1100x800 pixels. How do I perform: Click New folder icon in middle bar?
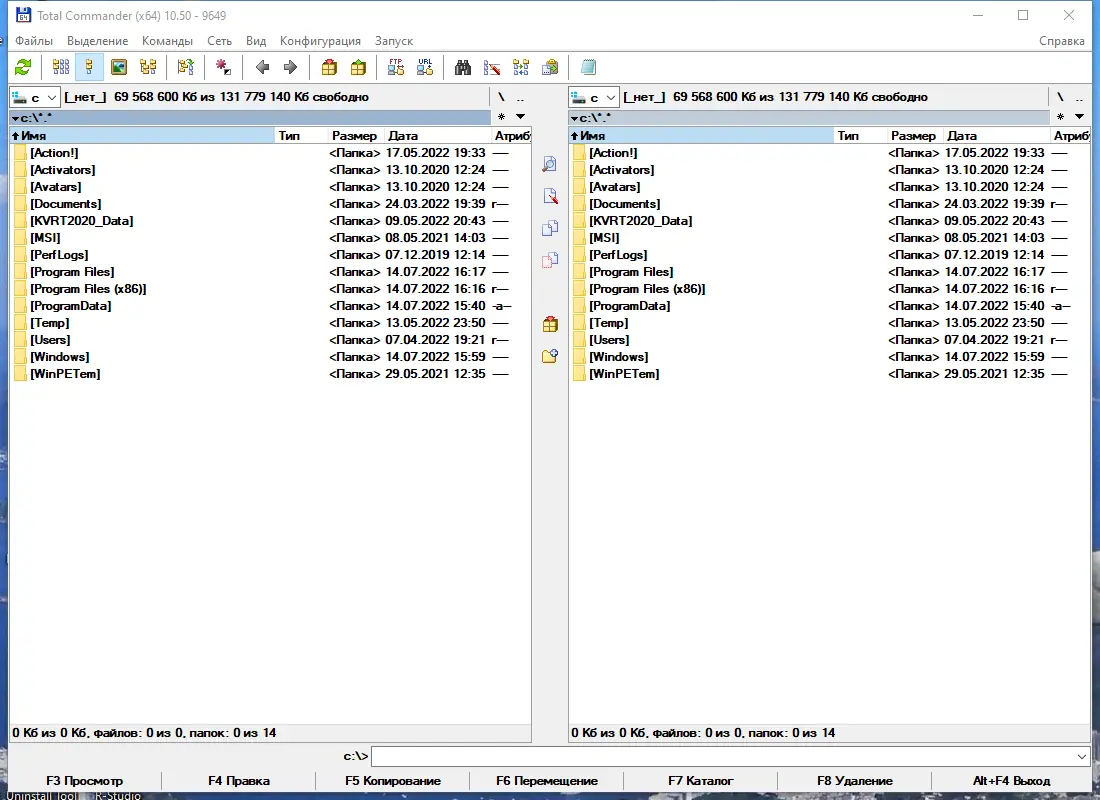click(x=550, y=356)
